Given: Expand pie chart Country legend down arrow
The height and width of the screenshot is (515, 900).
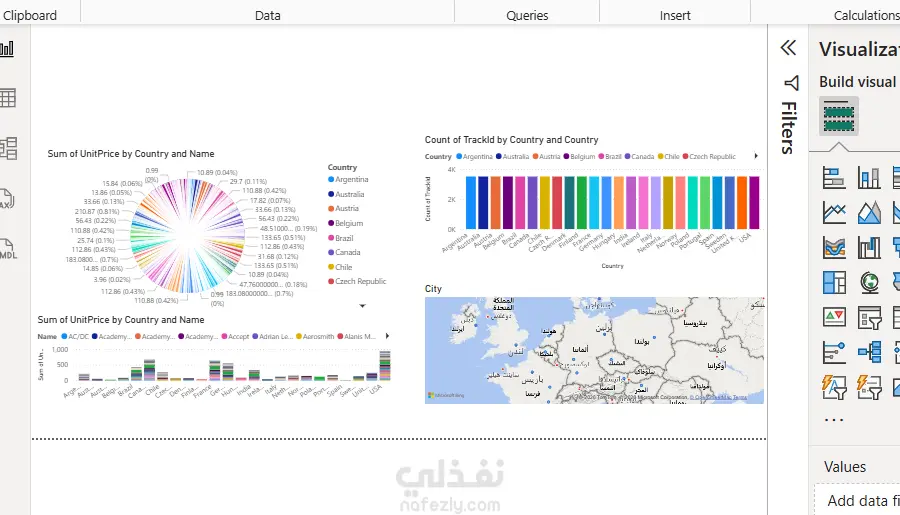Looking at the screenshot, I should (x=362, y=306).
